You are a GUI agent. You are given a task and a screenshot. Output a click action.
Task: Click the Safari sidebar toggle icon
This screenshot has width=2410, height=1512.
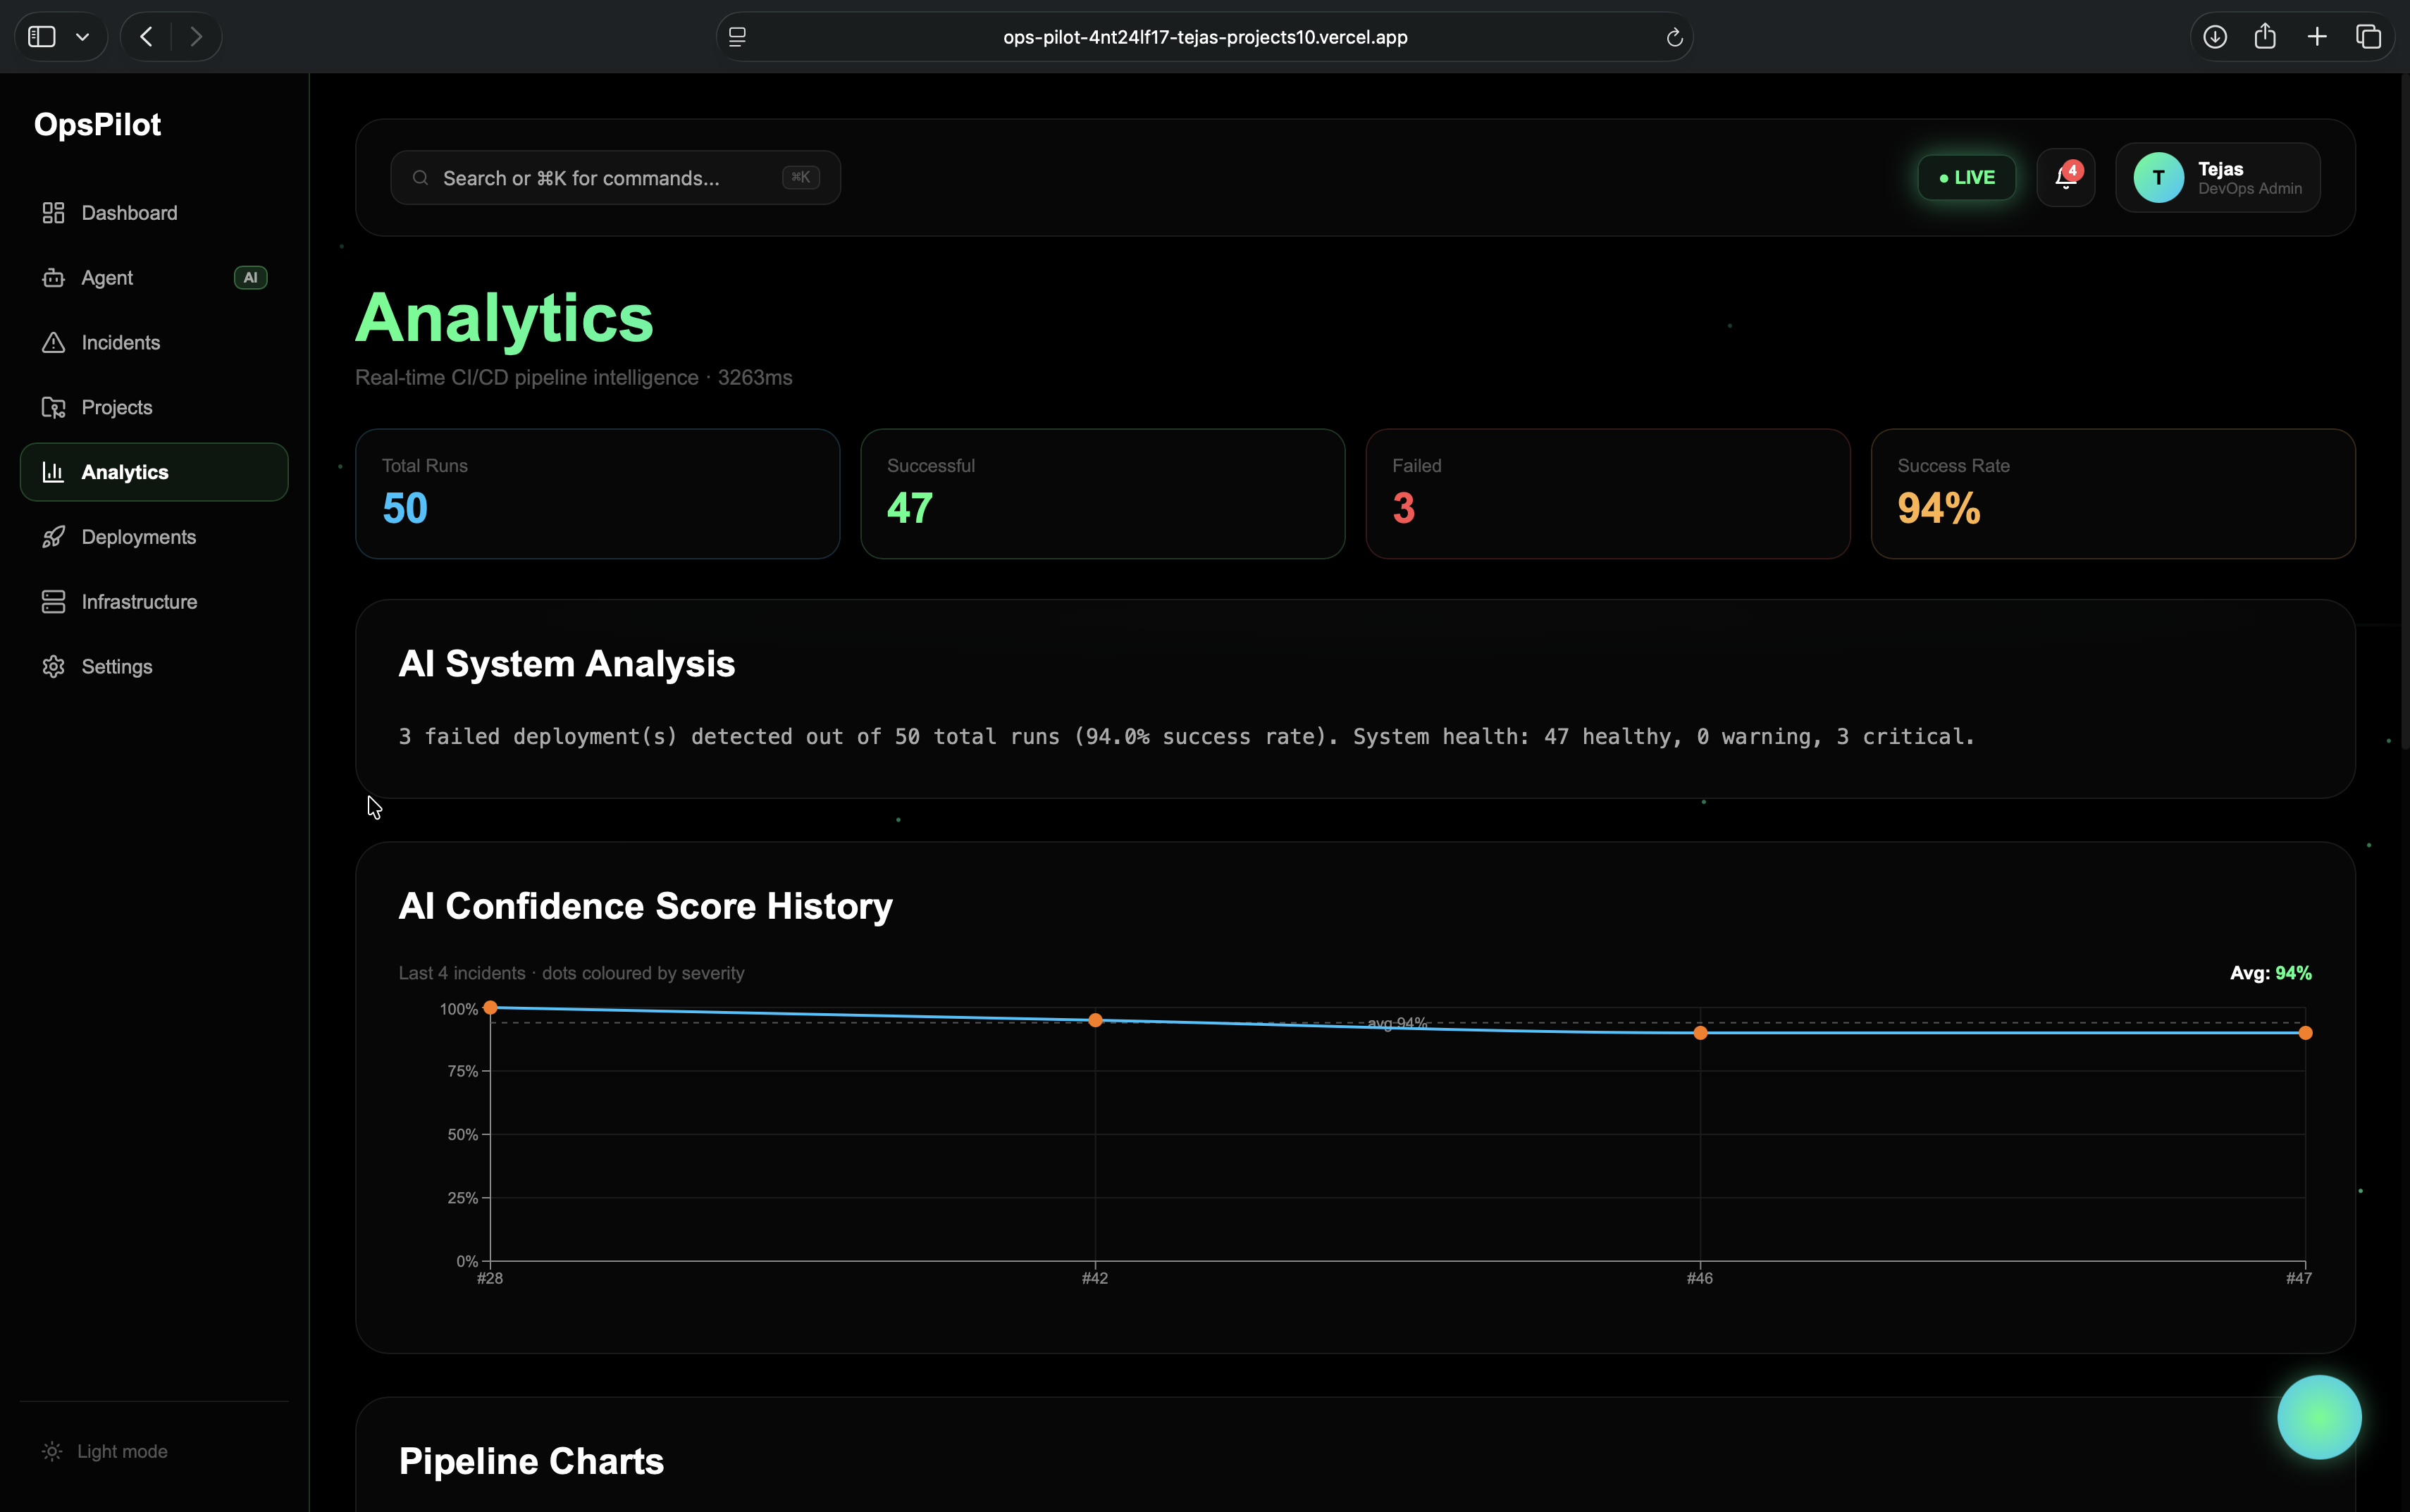point(42,37)
